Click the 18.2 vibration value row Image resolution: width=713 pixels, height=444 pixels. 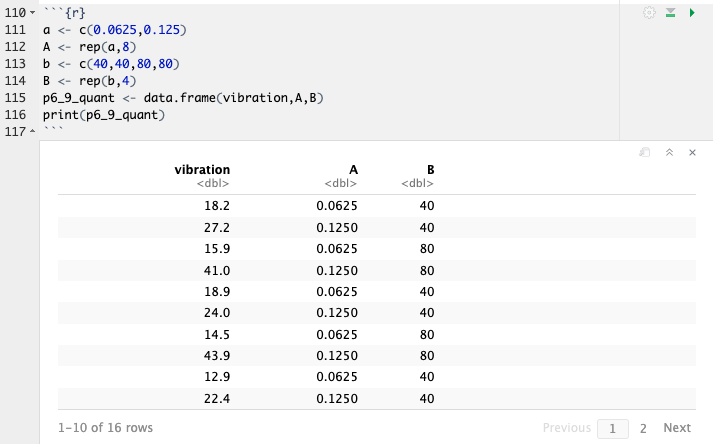pyautogui.click(x=217, y=205)
